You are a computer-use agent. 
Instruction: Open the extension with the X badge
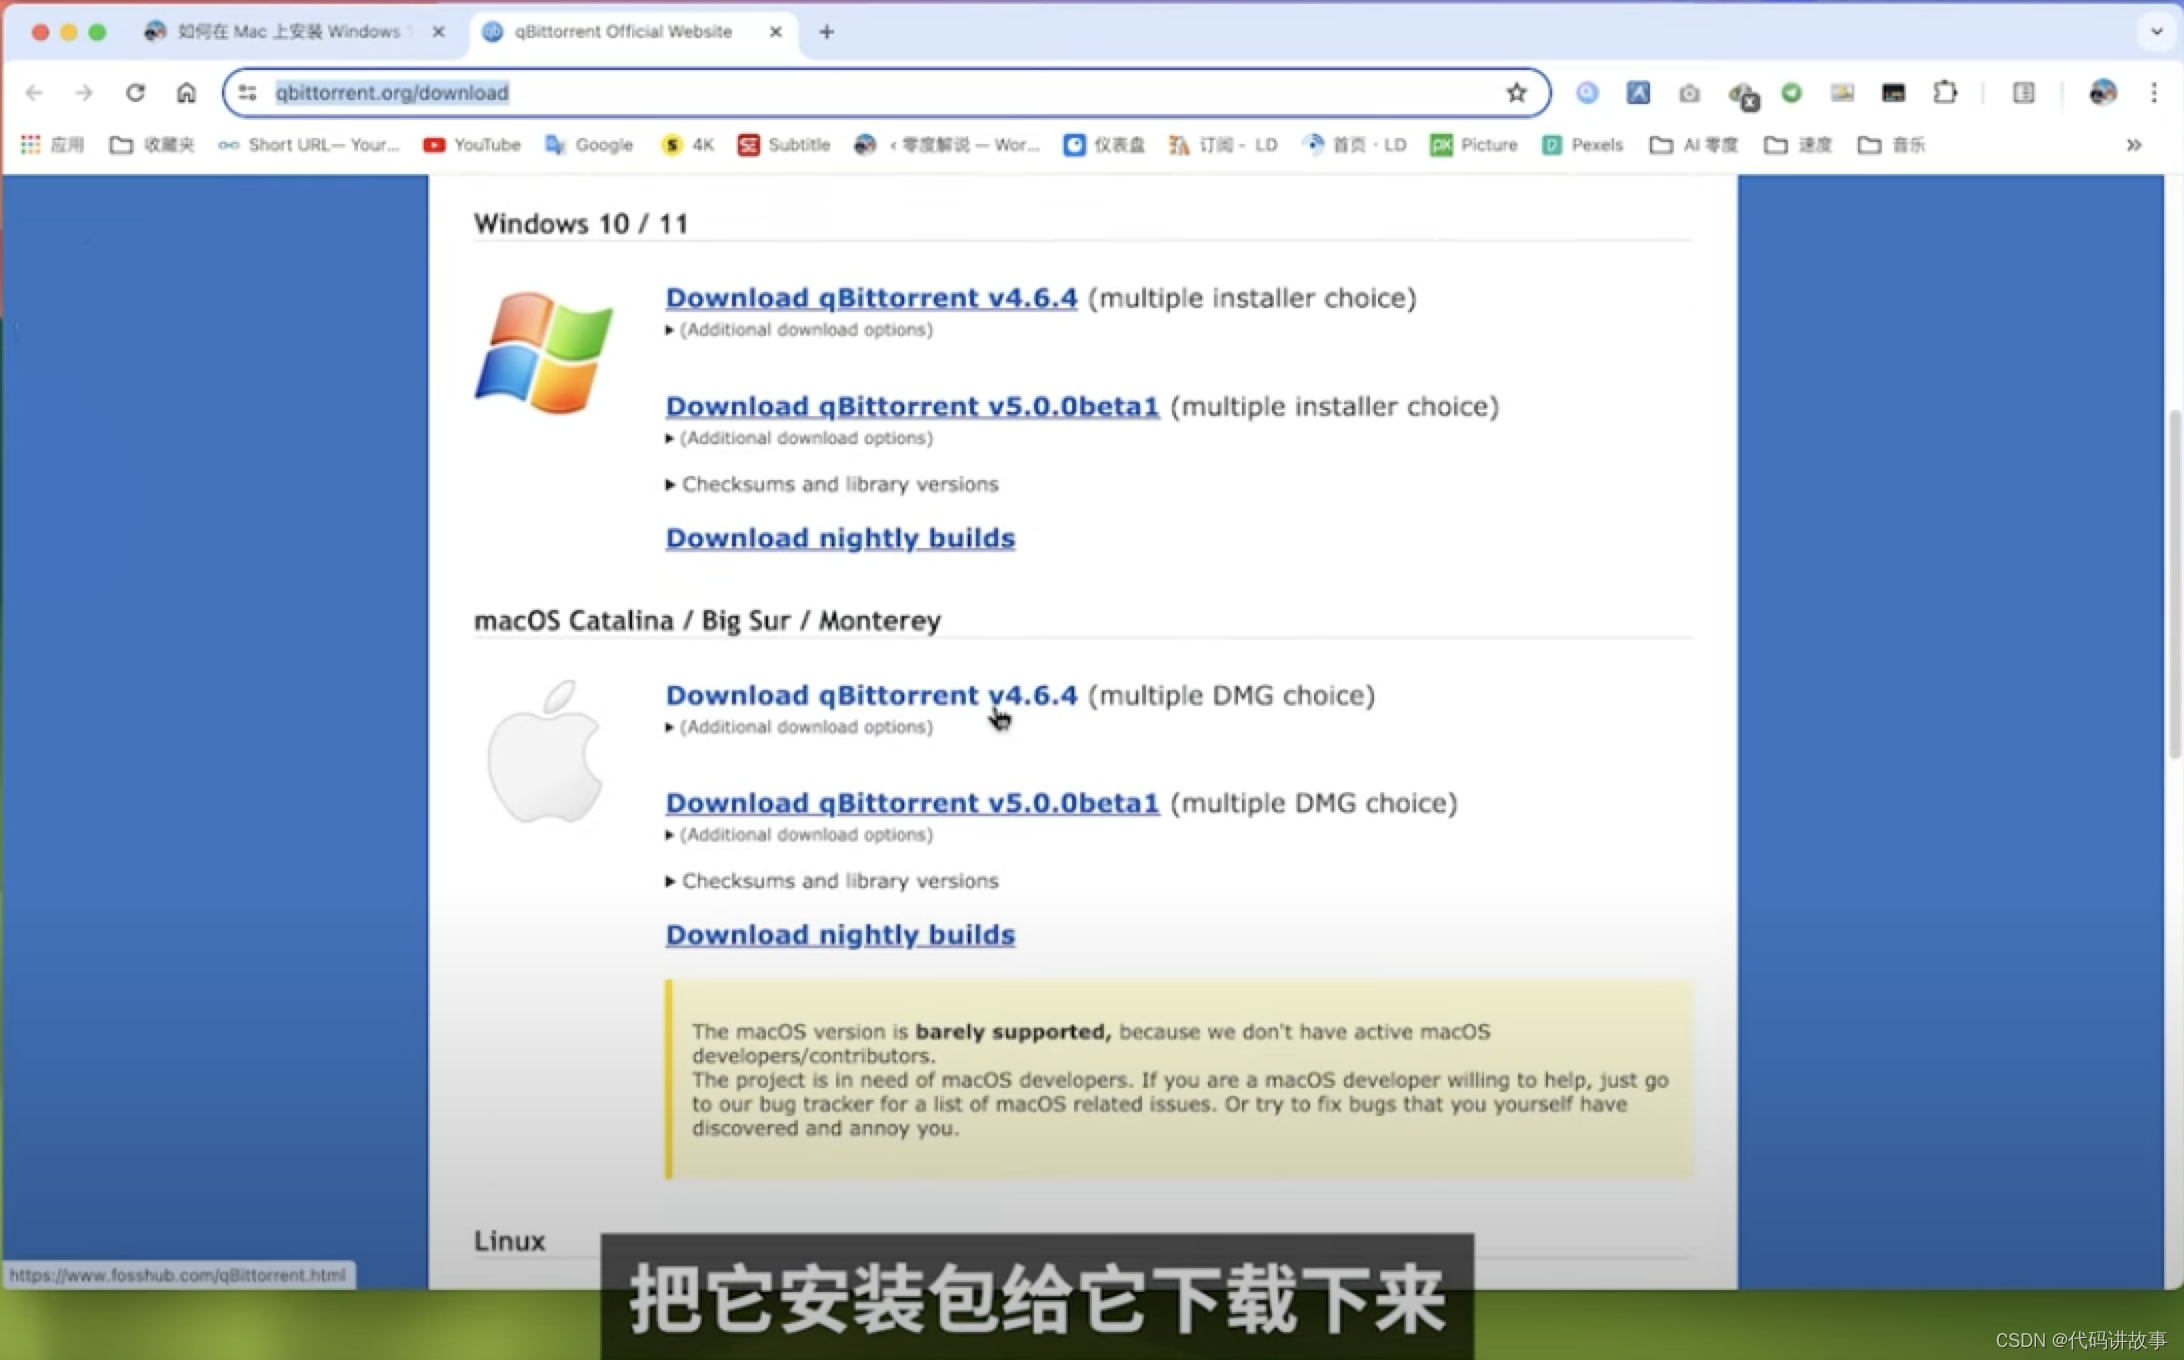[x=1742, y=95]
